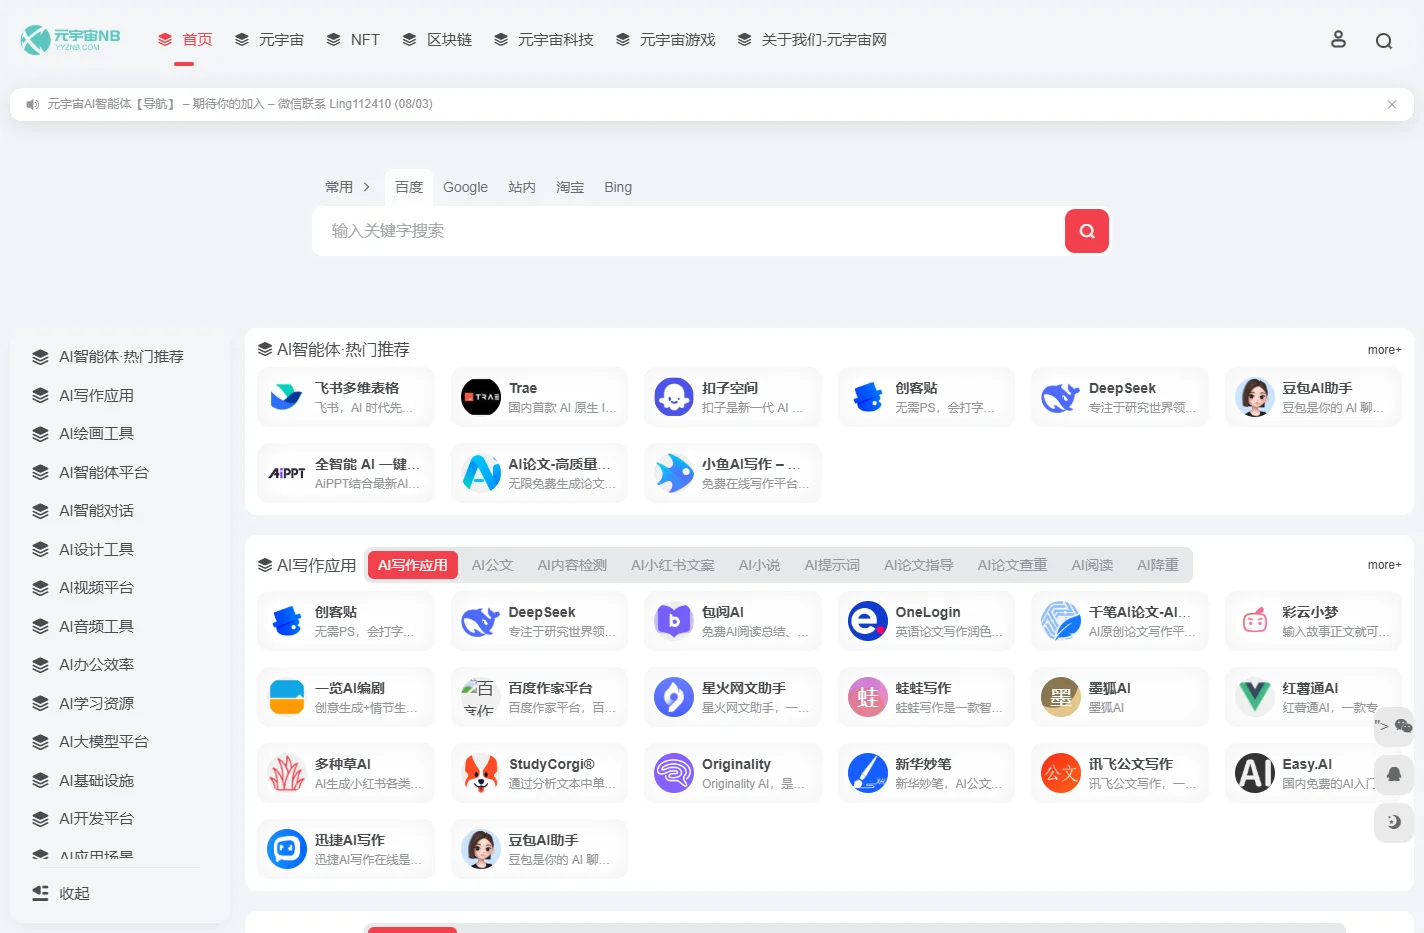
Task: Open the Originality icon
Action: 674,773
